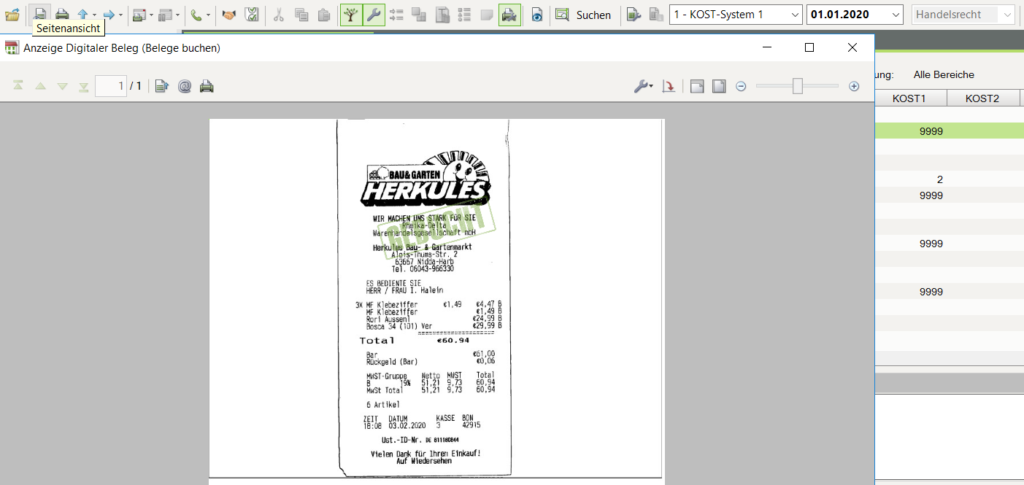Toggle the tree view toolbar button
The height and width of the screenshot is (485, 1024).
(x=351, y=14)
